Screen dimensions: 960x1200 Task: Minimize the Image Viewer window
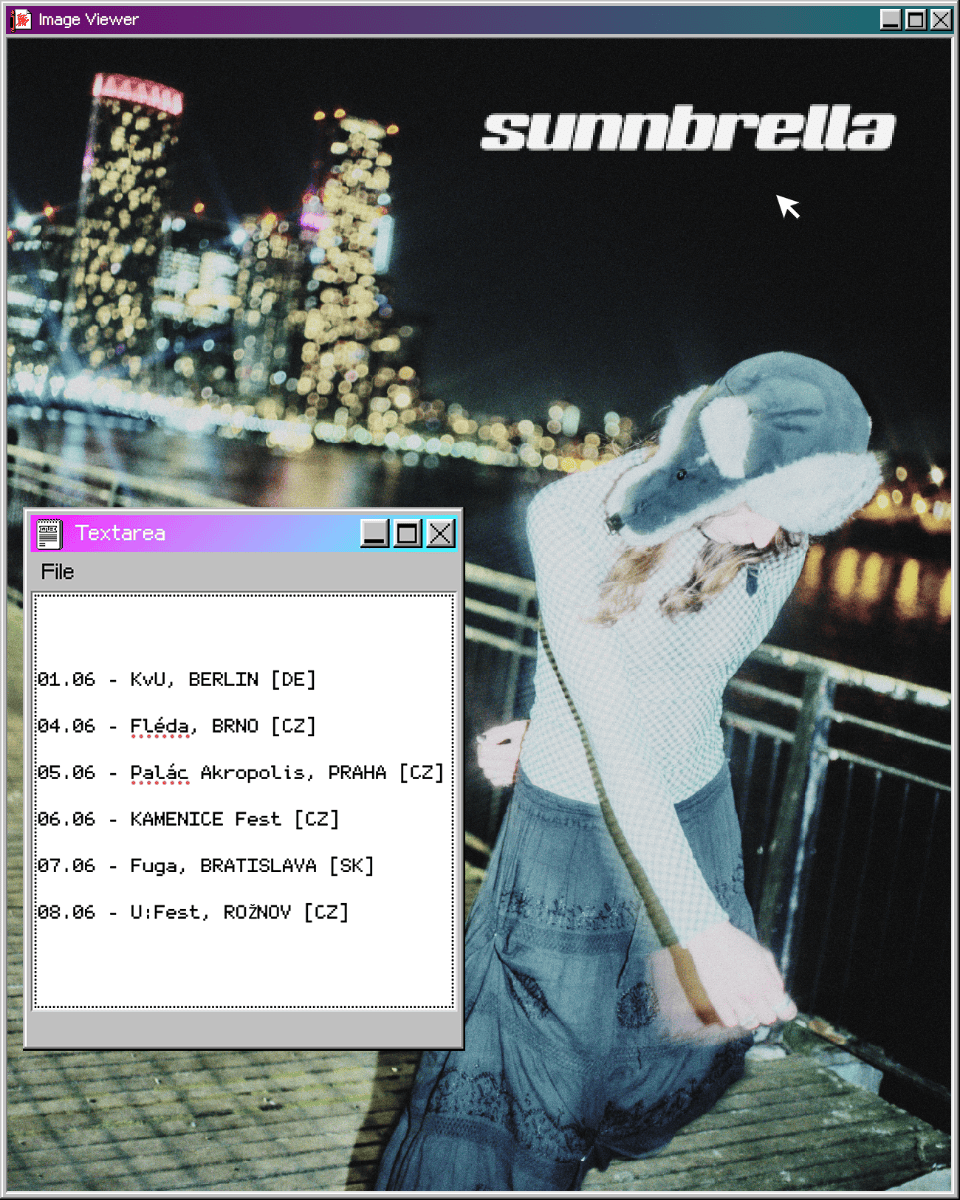pyautogui.click(x=891, y=20)
